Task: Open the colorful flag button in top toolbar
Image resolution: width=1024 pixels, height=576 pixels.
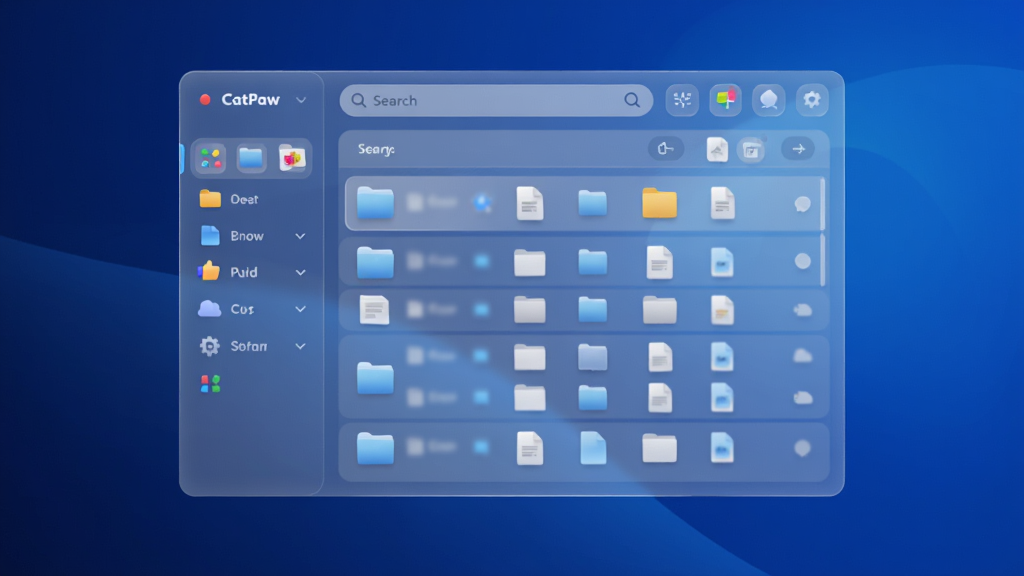Action: (x=725, y=100)
